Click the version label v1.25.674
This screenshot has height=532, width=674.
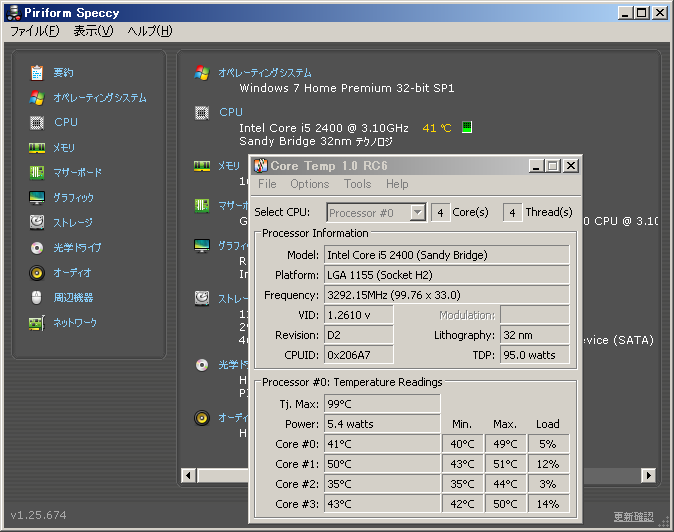(38, 515)
